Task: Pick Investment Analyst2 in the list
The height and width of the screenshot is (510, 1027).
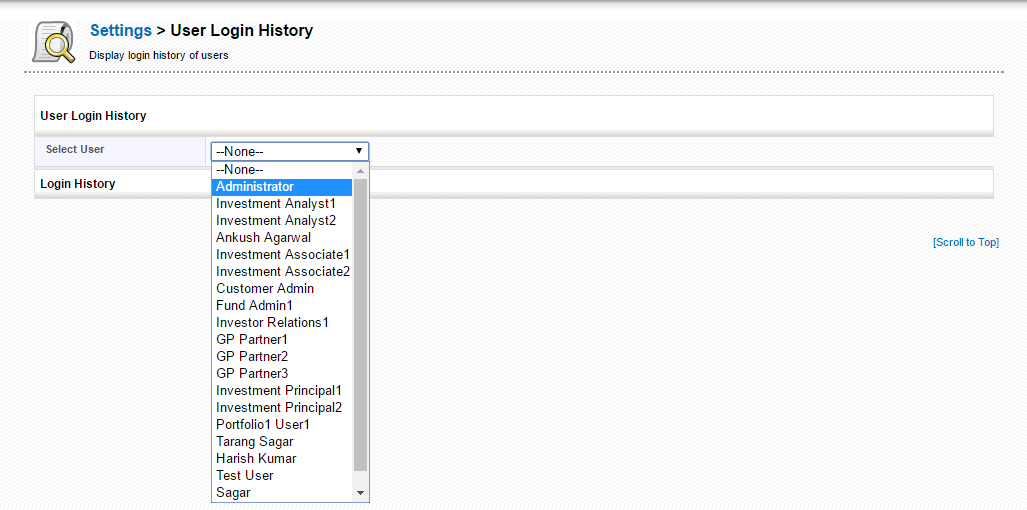Action: [276, 221]
